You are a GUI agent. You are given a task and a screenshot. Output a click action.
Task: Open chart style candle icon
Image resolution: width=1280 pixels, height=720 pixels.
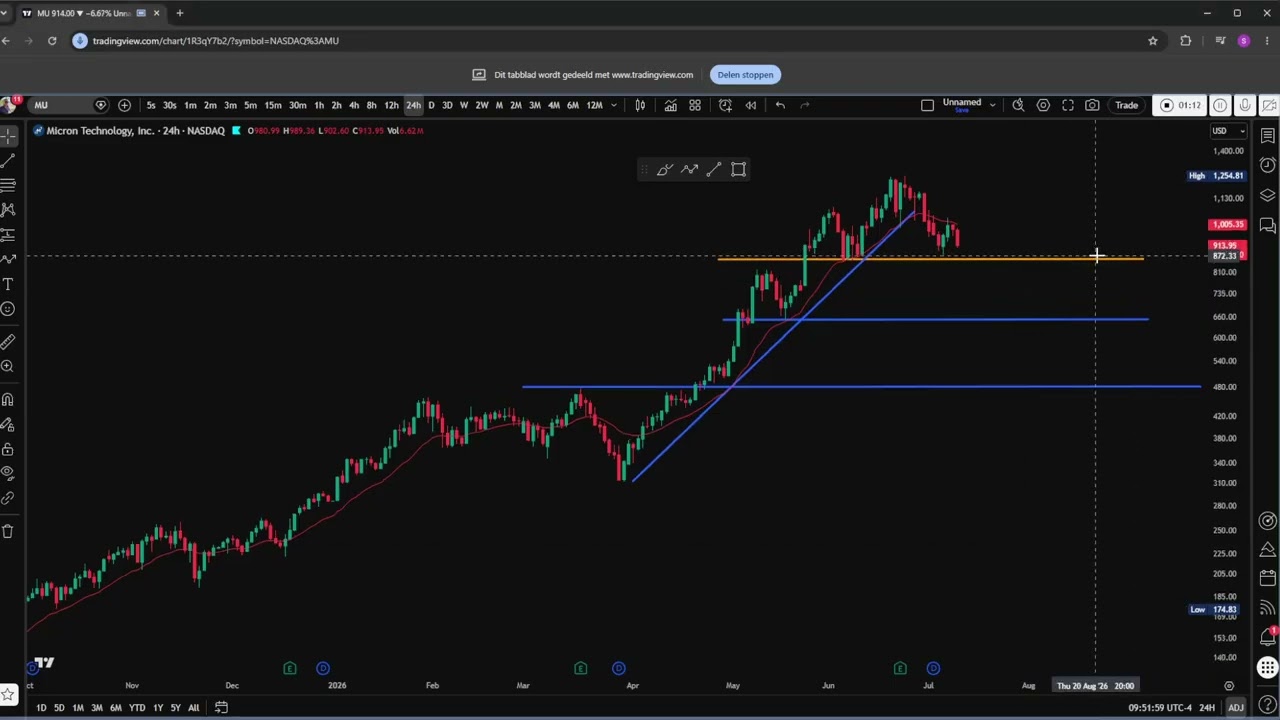(640, 105)
